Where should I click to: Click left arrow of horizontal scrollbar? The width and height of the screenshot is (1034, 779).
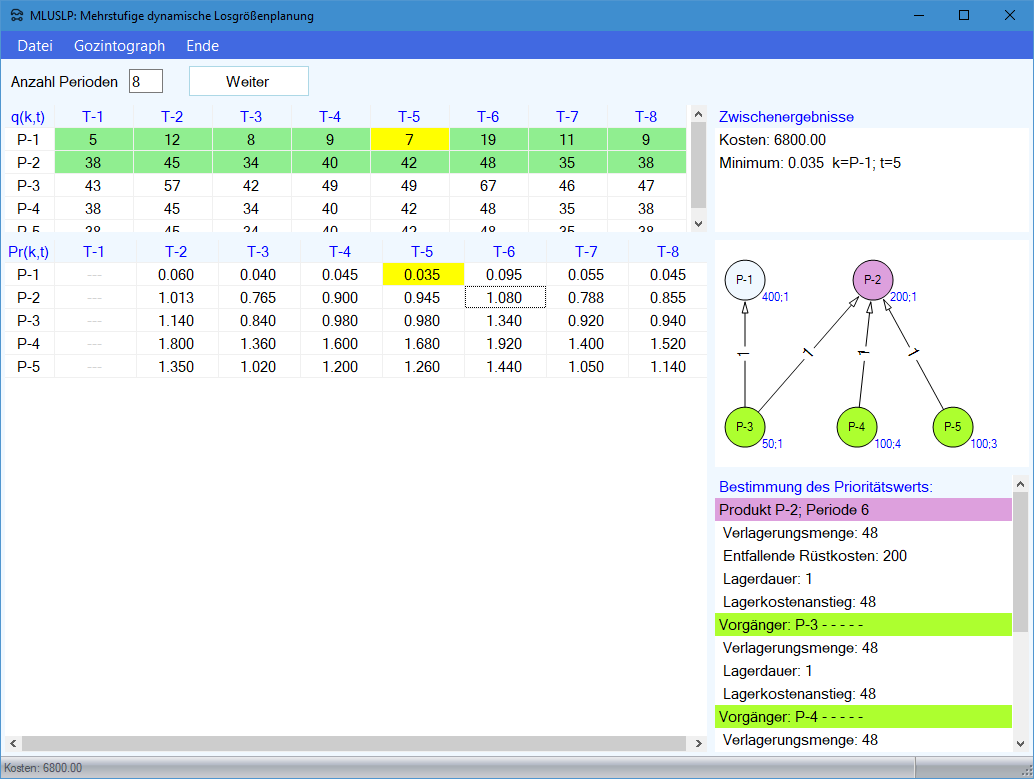(x=13, y=744)
